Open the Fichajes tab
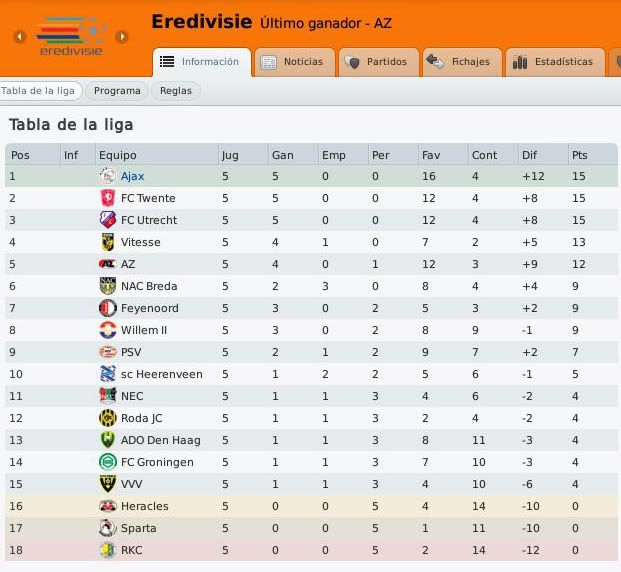 click(460, 62)
